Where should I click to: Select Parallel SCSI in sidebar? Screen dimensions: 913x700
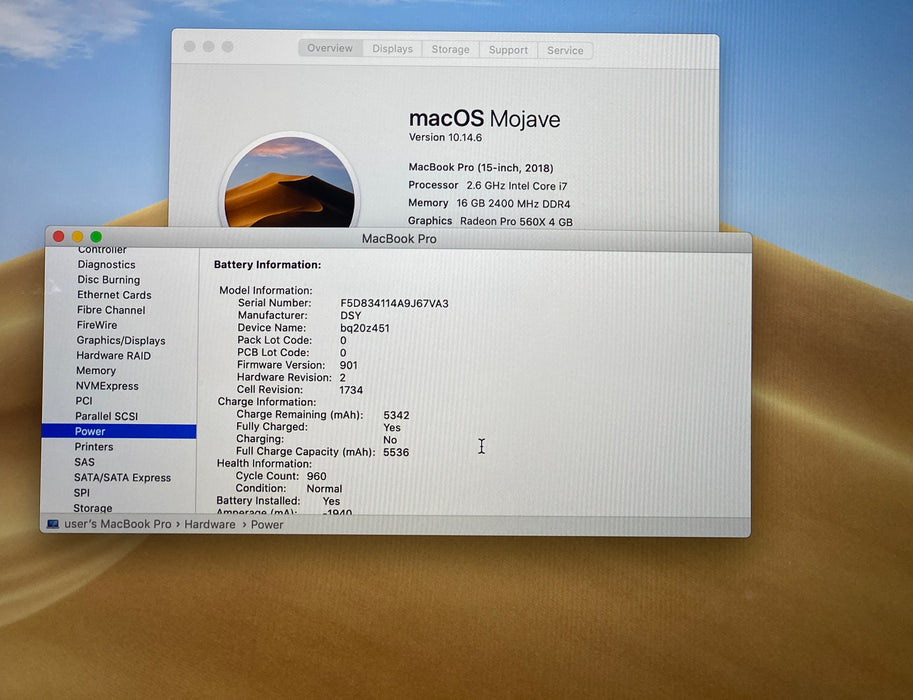pos(106,416)
